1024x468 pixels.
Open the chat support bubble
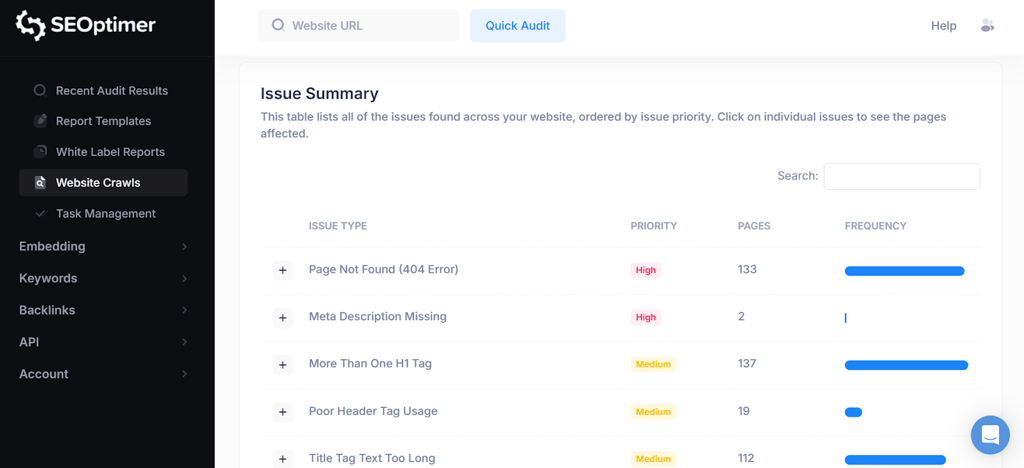pos(990,435)
